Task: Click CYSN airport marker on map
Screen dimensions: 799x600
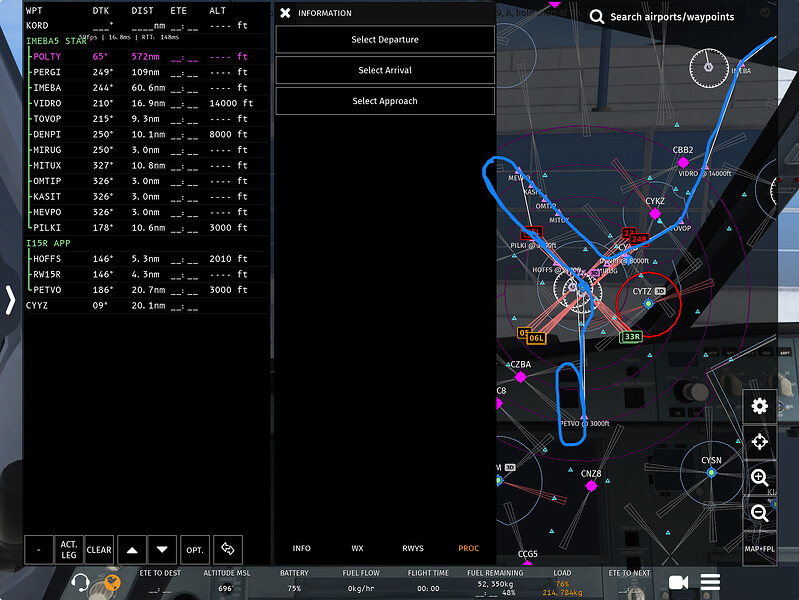Action: tap(711, 473)
